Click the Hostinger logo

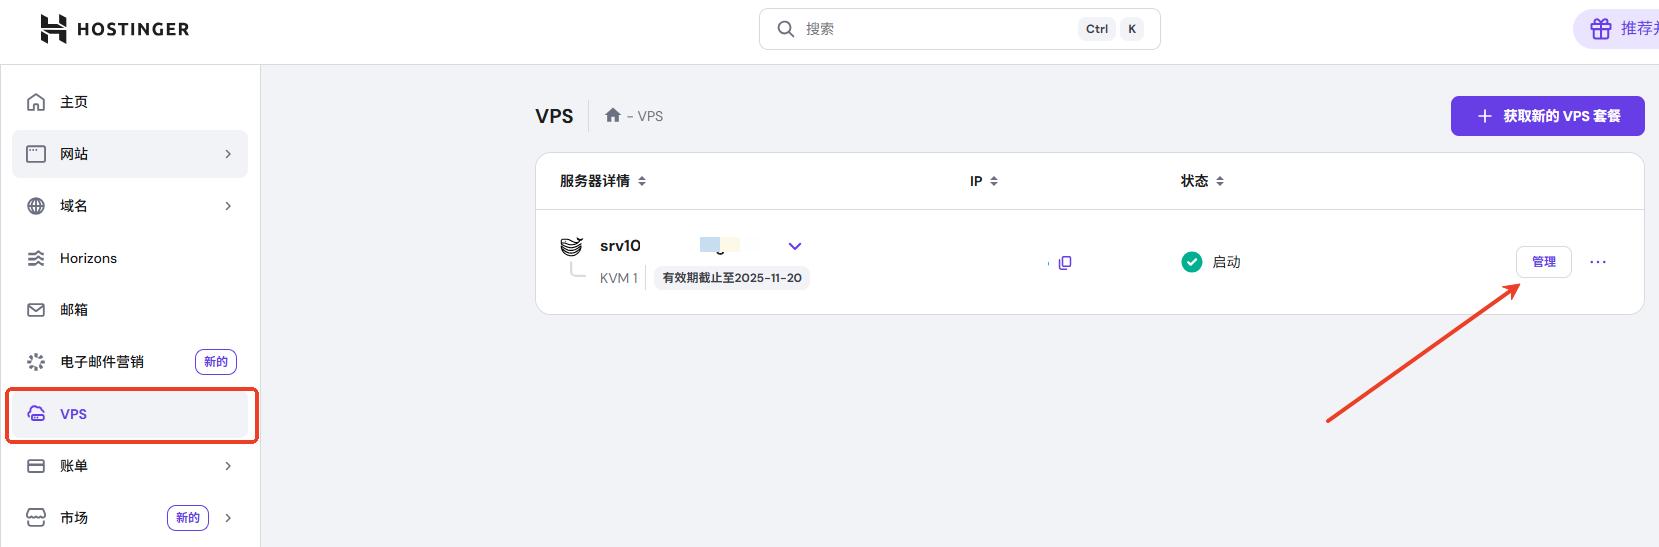point(114,29)
